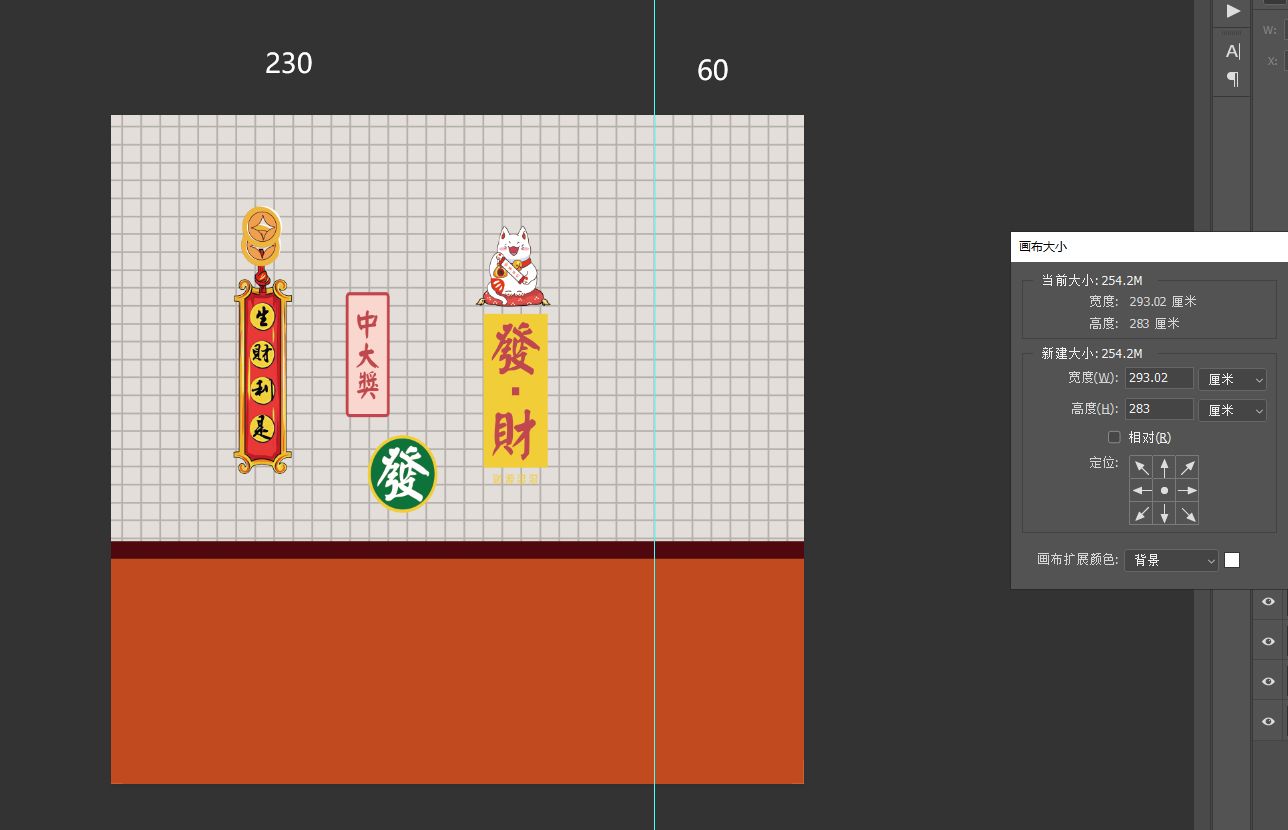Open the Character panel icon
This screenshot has width=1288, height=830.
[1233, 51]
